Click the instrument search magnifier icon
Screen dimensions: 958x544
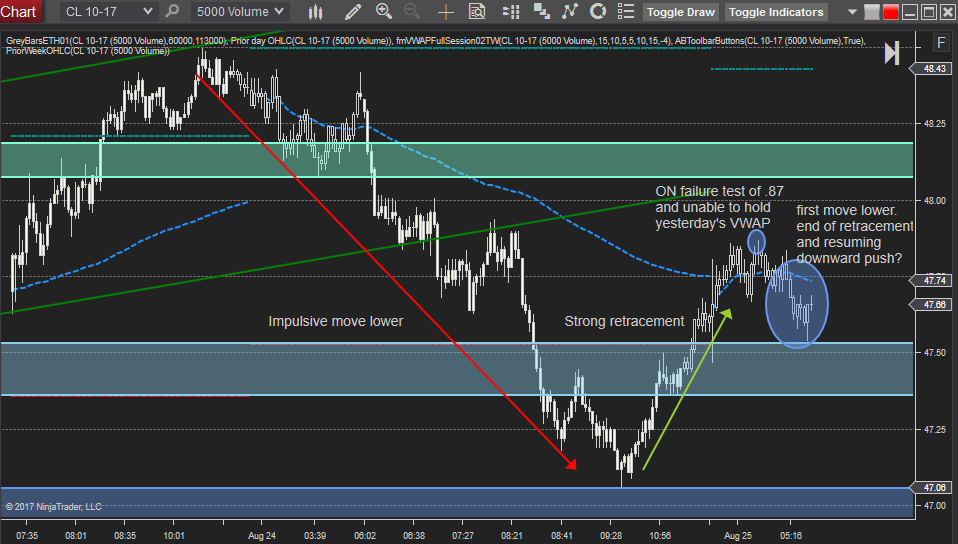(x=172, y=12)
